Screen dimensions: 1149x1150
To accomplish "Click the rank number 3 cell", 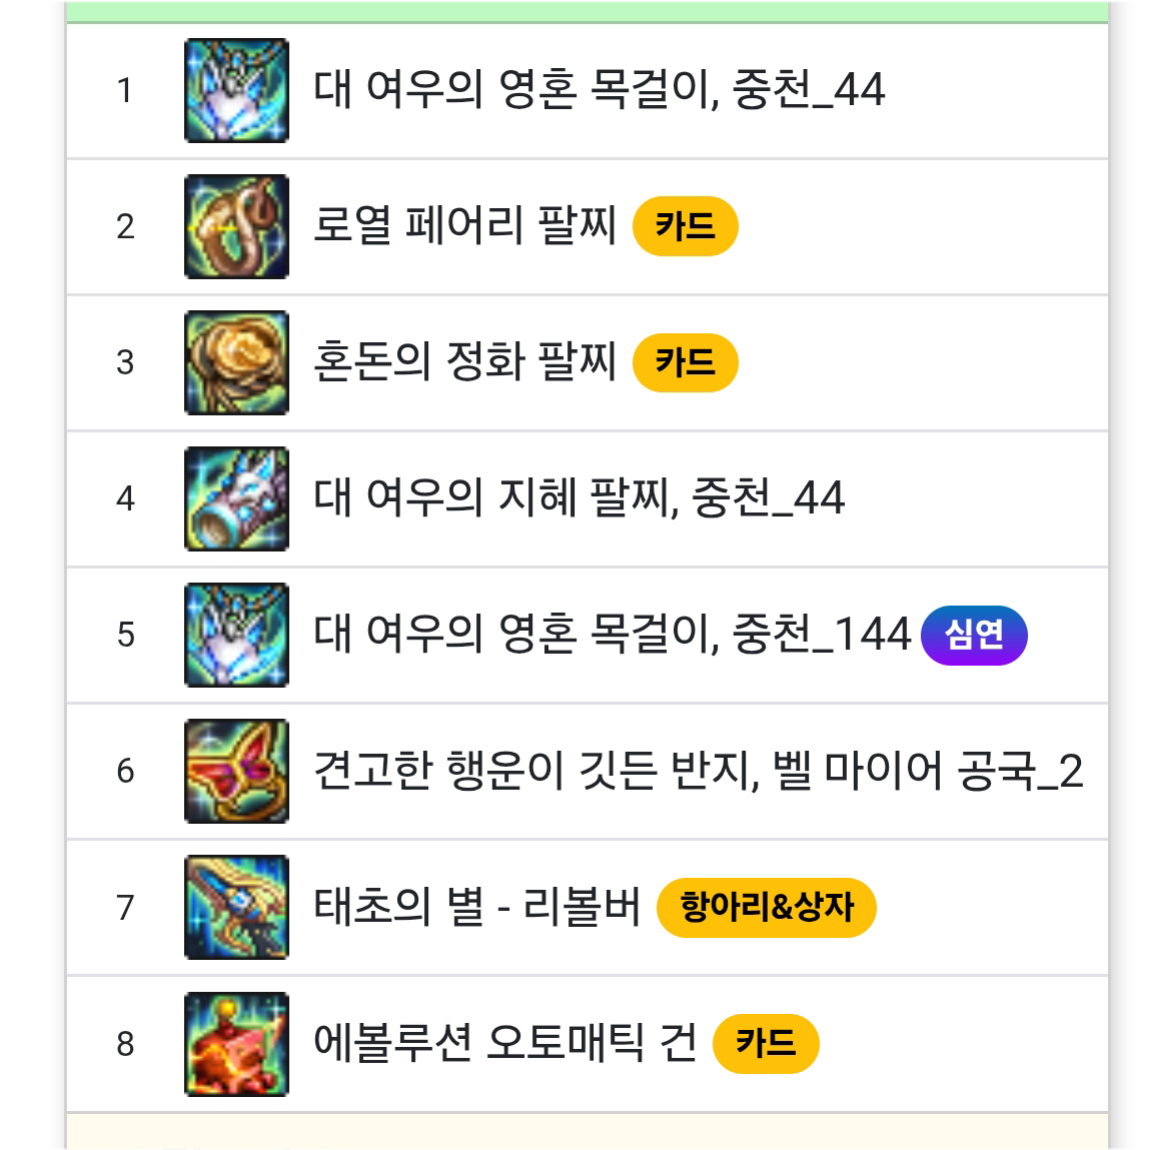I will [x=125, y=362].
